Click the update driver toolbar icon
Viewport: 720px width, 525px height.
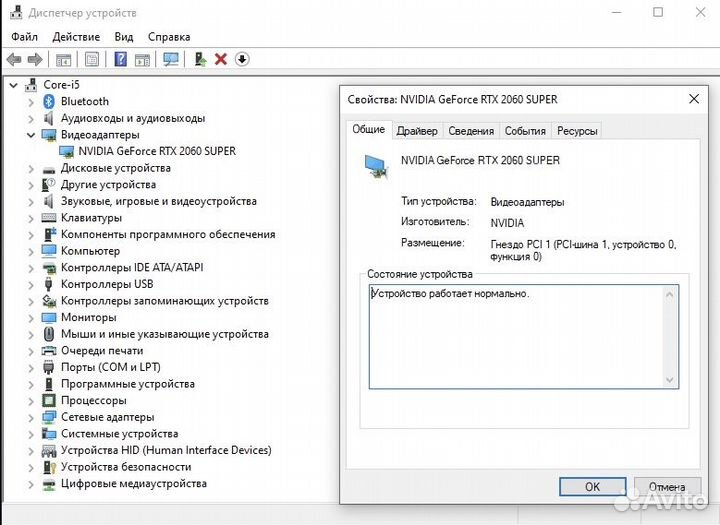click(200, 60)
